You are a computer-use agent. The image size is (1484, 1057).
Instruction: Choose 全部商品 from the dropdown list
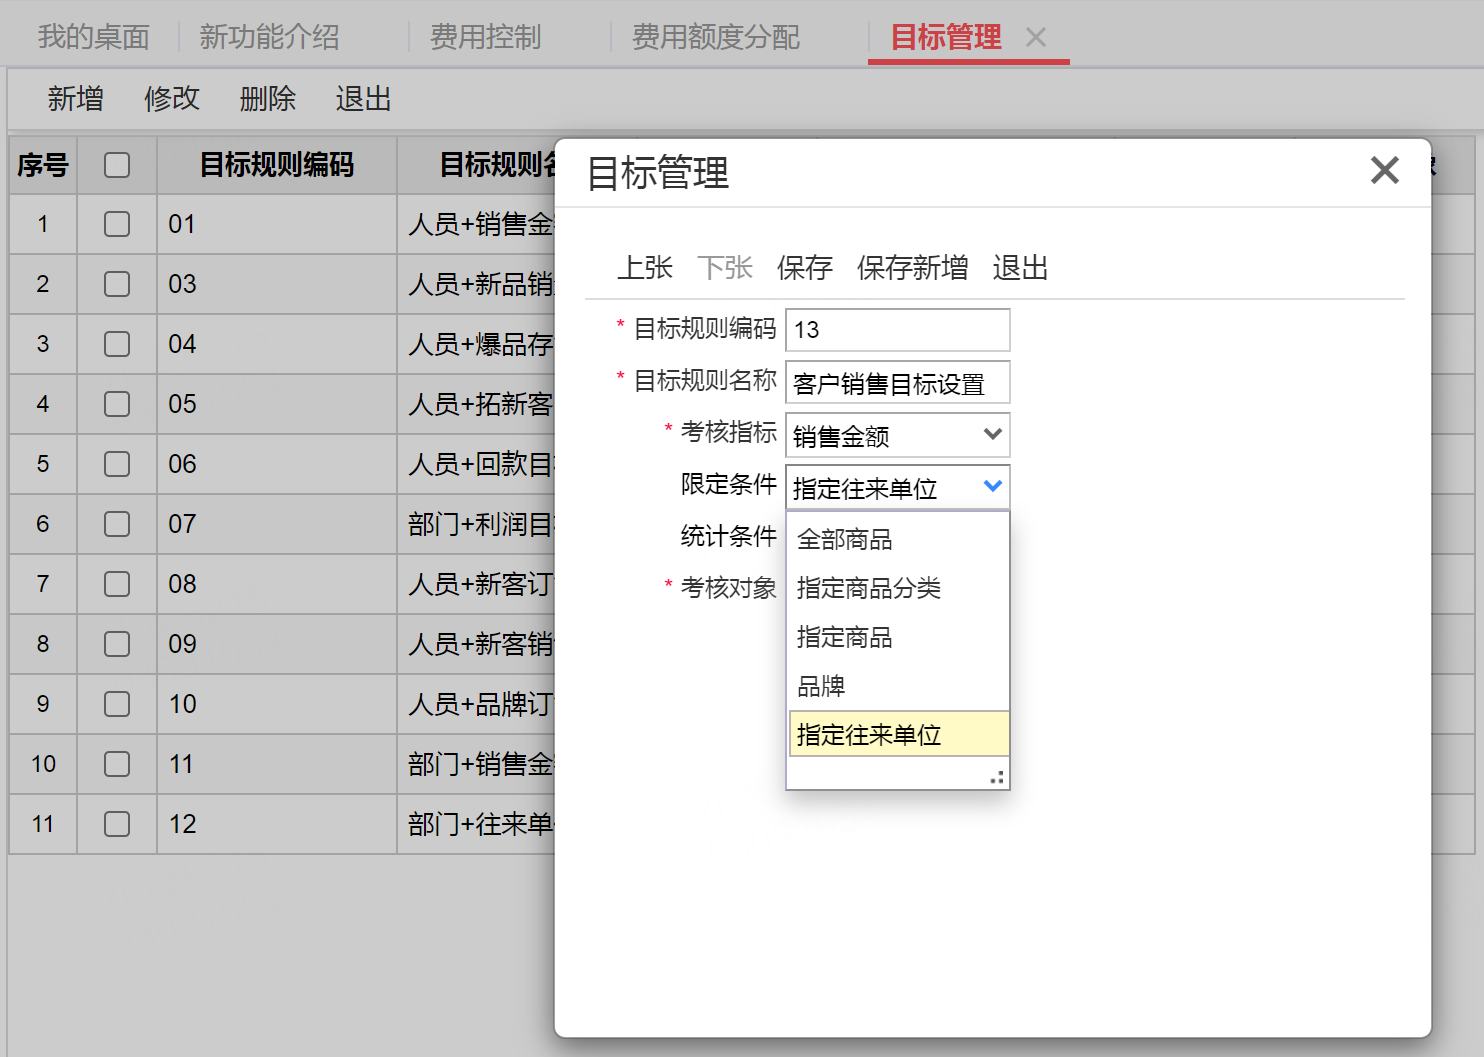[x=898, y=539]
